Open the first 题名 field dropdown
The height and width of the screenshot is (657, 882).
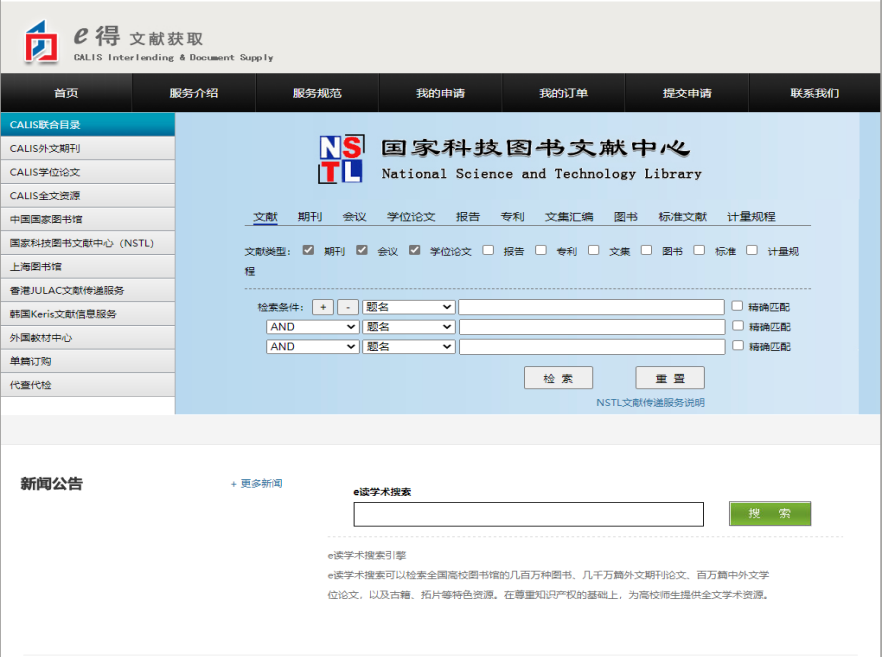click(408, 307)
